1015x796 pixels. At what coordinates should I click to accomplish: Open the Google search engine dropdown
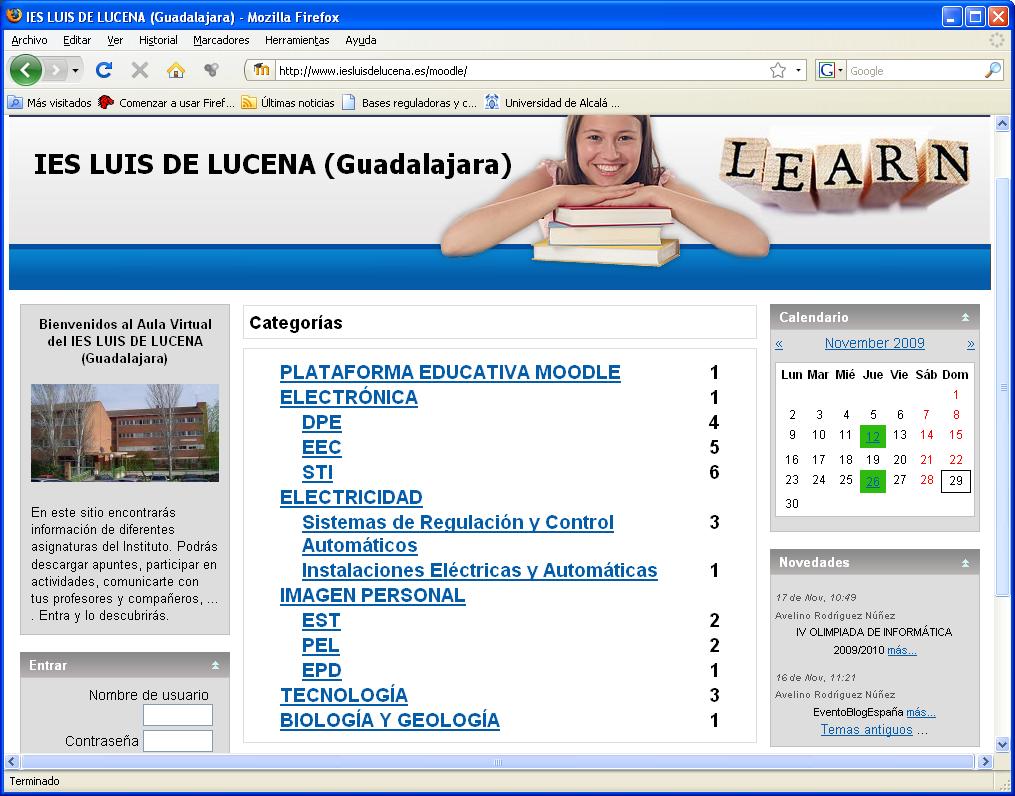click(838, 70)
